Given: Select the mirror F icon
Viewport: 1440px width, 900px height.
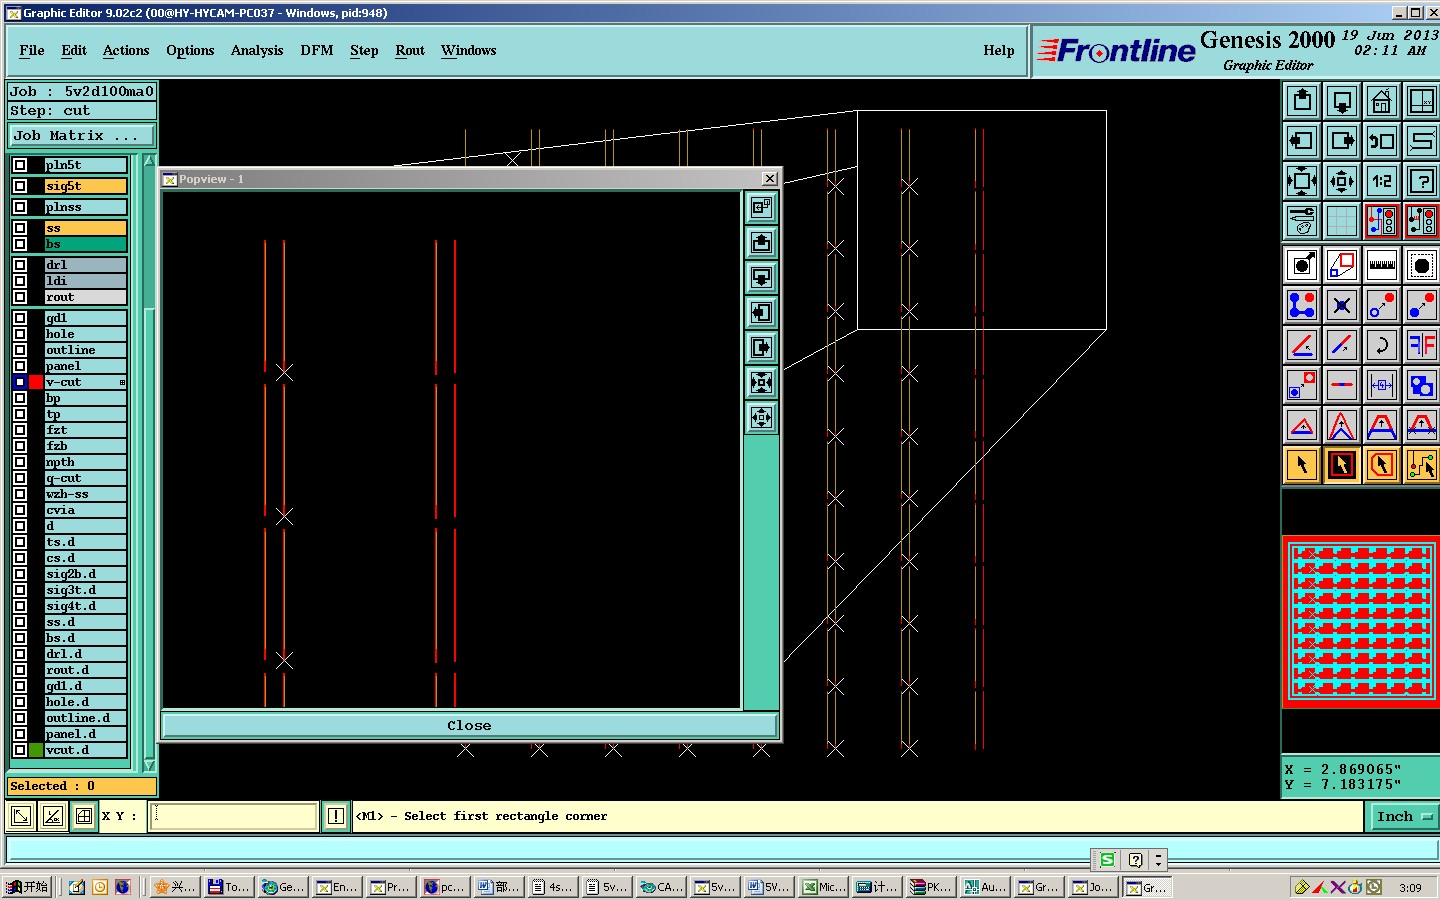Looking at the screenshot, I should click(1422, 345).
